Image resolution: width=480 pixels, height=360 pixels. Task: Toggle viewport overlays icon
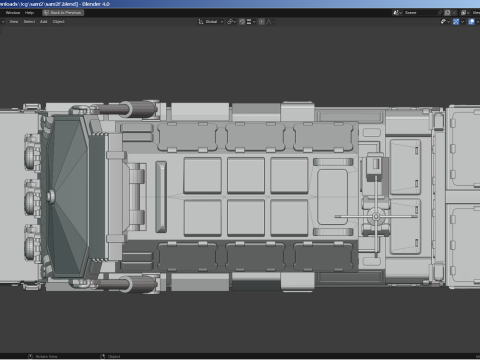471,22
